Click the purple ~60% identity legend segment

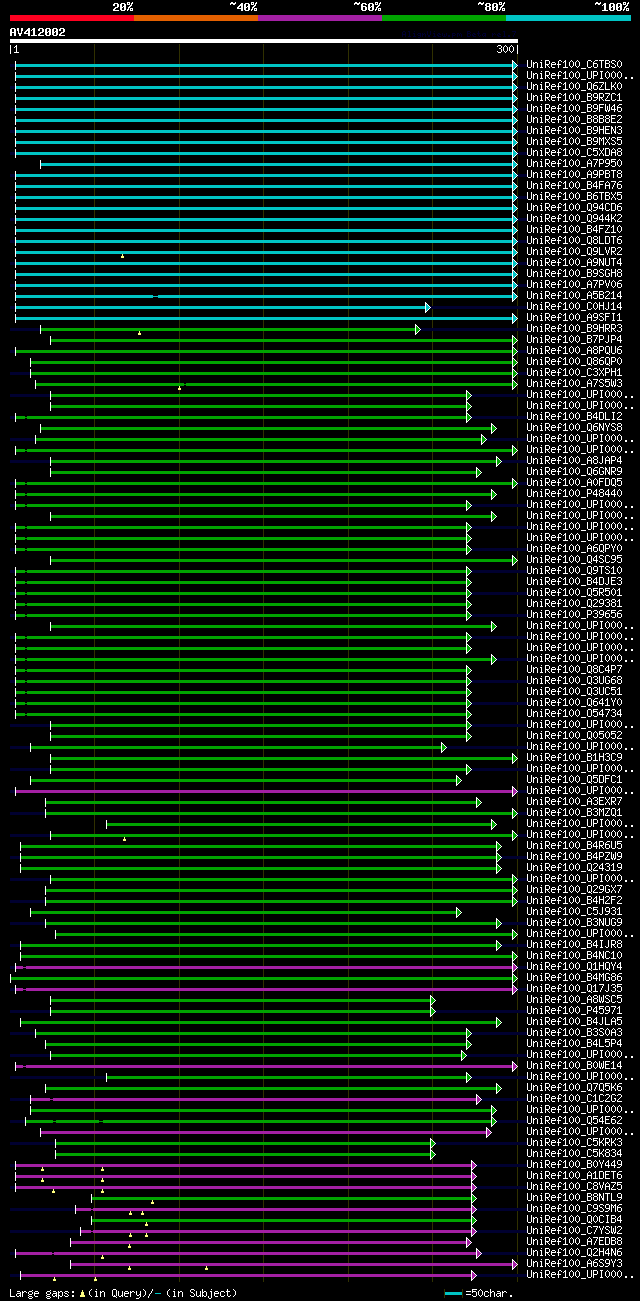319,17
